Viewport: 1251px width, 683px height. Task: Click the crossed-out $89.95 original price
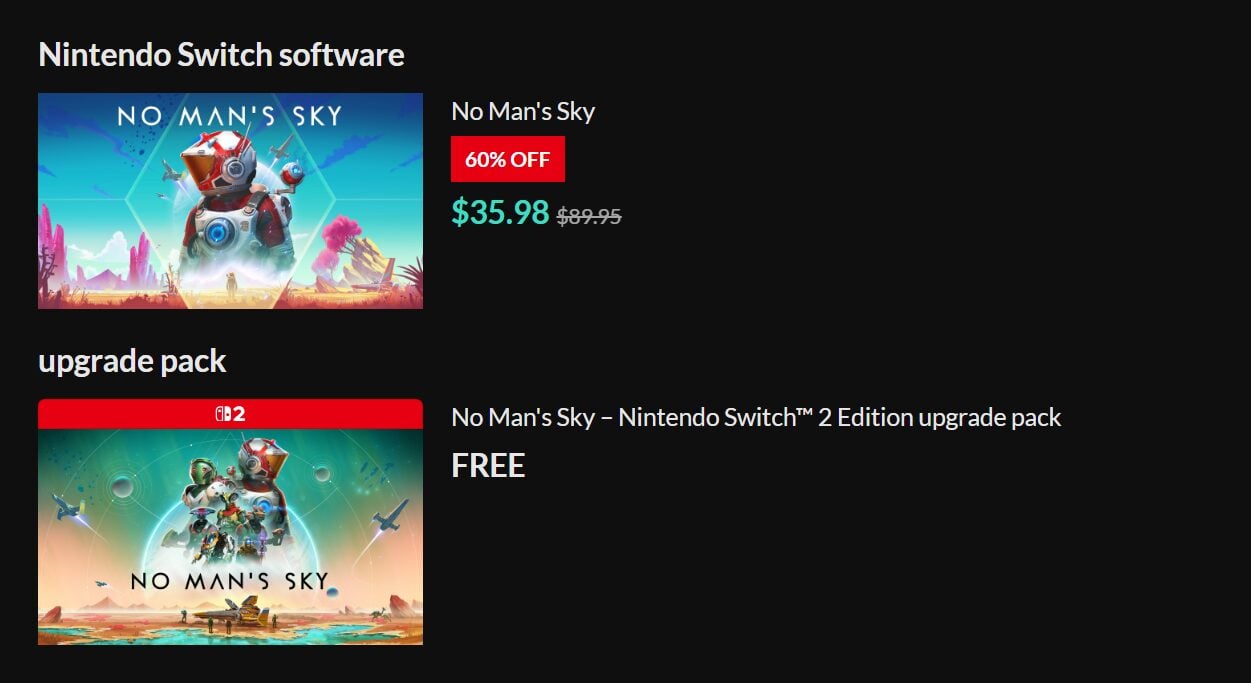589,216
